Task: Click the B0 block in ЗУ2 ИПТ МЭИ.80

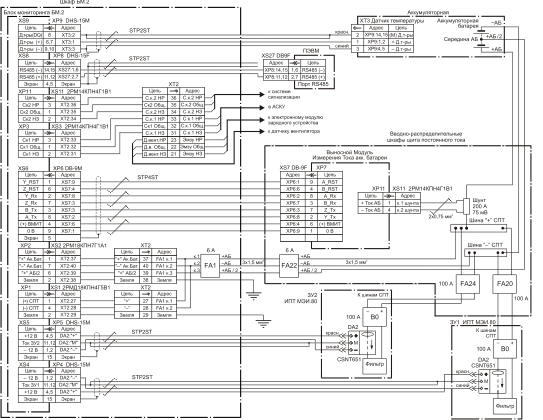Action: 374,317
